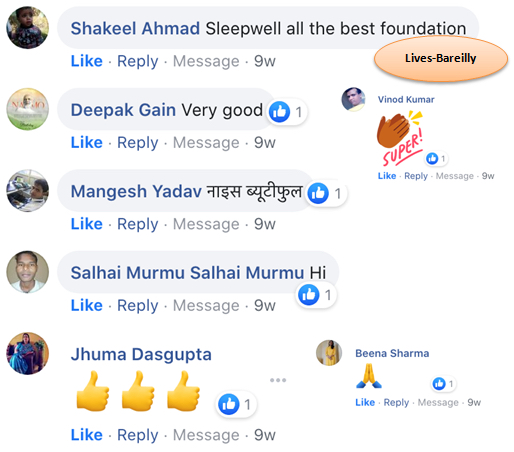Image resolution: width=514 pixels, height=452 pixels.
Task: Click the orange Lives-Bareilly callout
Action: [441, 59]
